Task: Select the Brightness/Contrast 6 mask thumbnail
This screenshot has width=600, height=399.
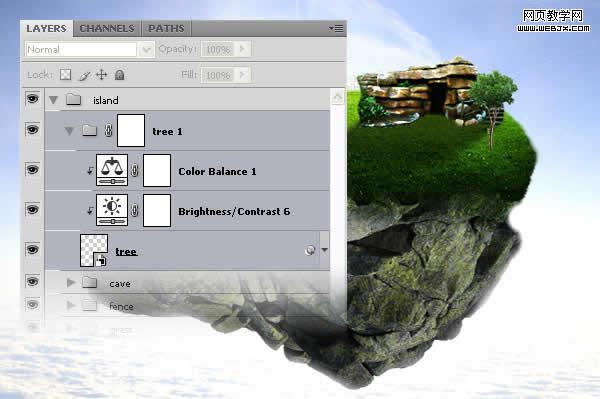Action: (x=157, y=210)
